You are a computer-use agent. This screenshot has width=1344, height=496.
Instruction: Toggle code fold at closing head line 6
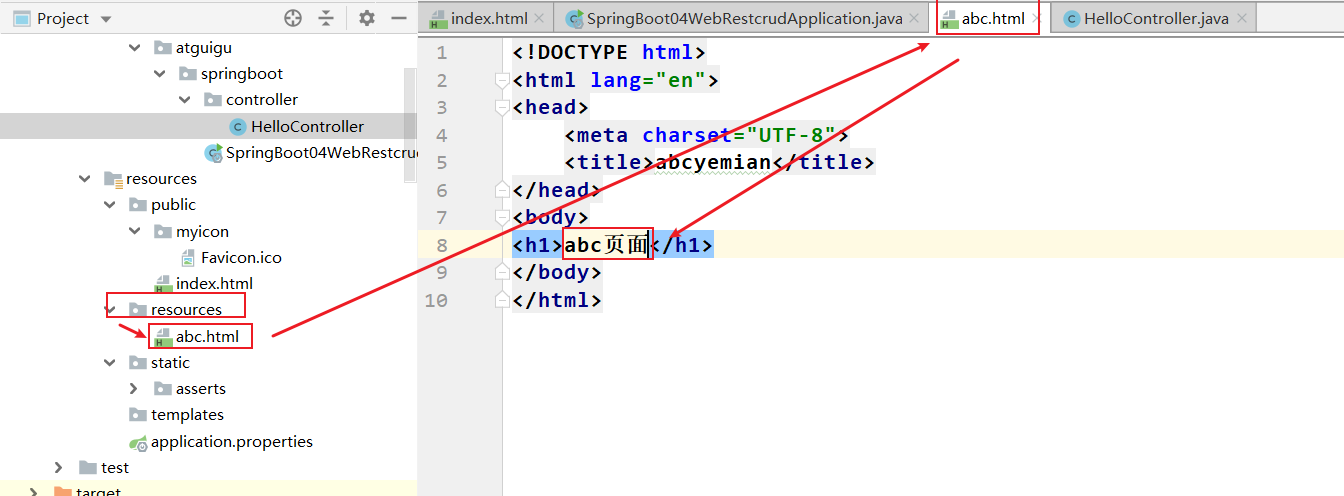pyautogui.click(x=503, y=189)
